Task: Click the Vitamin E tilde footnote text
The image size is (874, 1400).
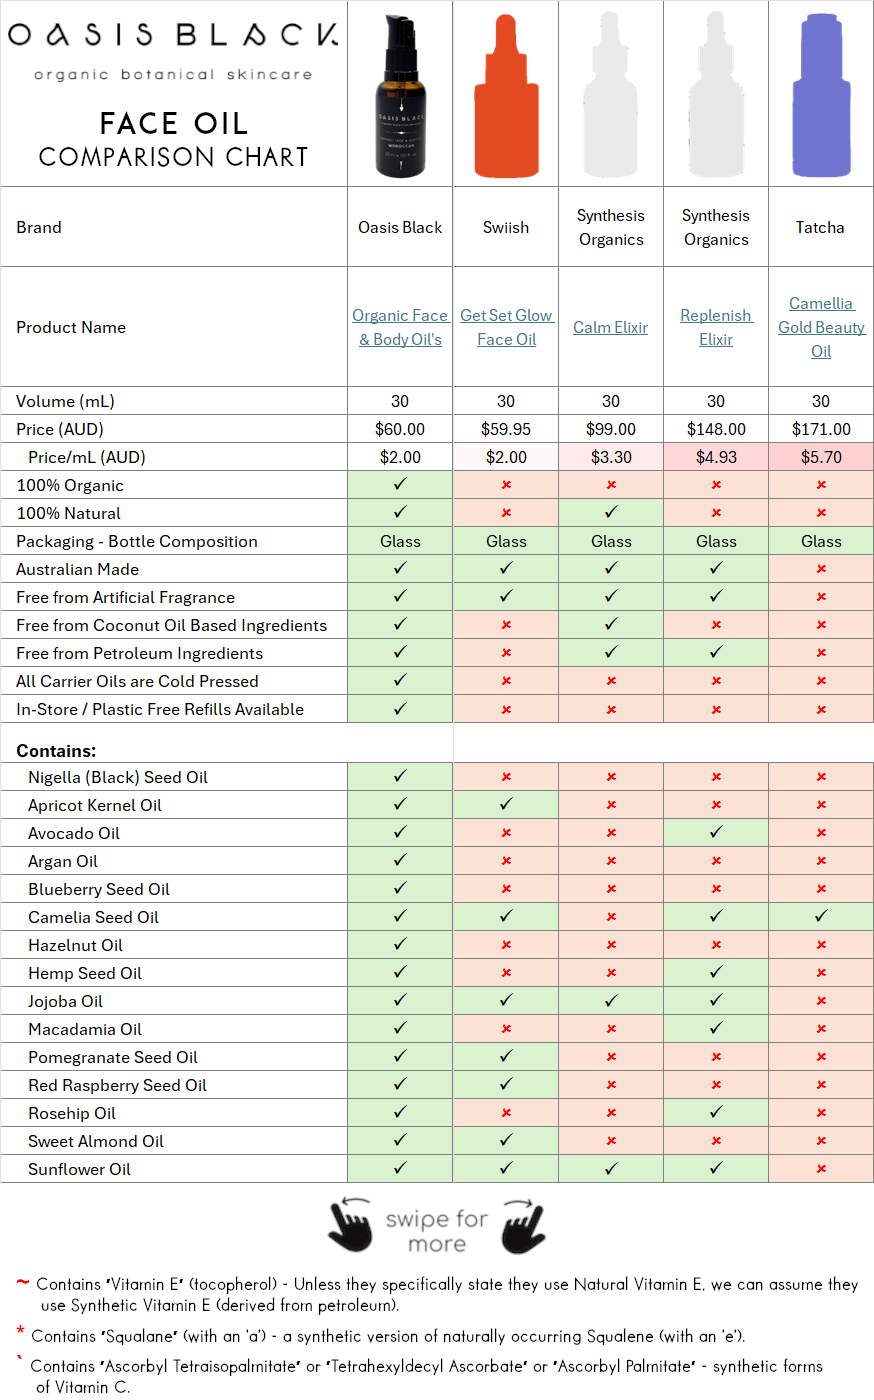Action: coord(447,1294)
